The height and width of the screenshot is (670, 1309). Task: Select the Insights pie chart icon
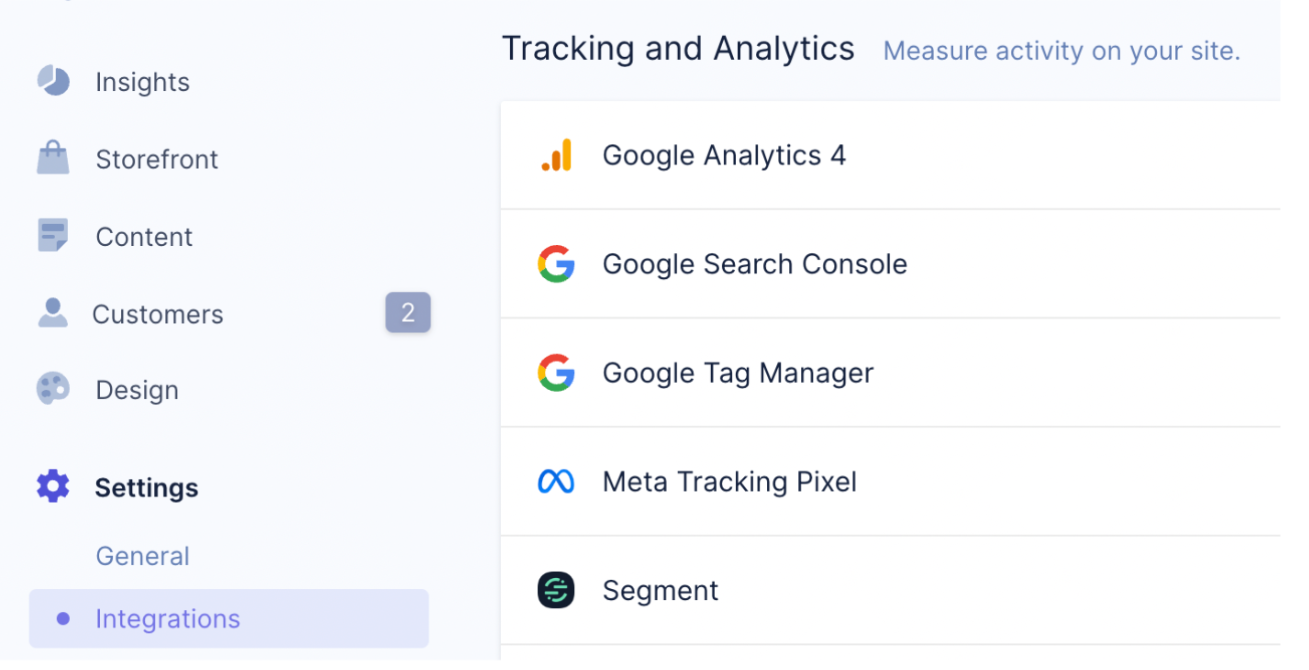tap(51, 80)
